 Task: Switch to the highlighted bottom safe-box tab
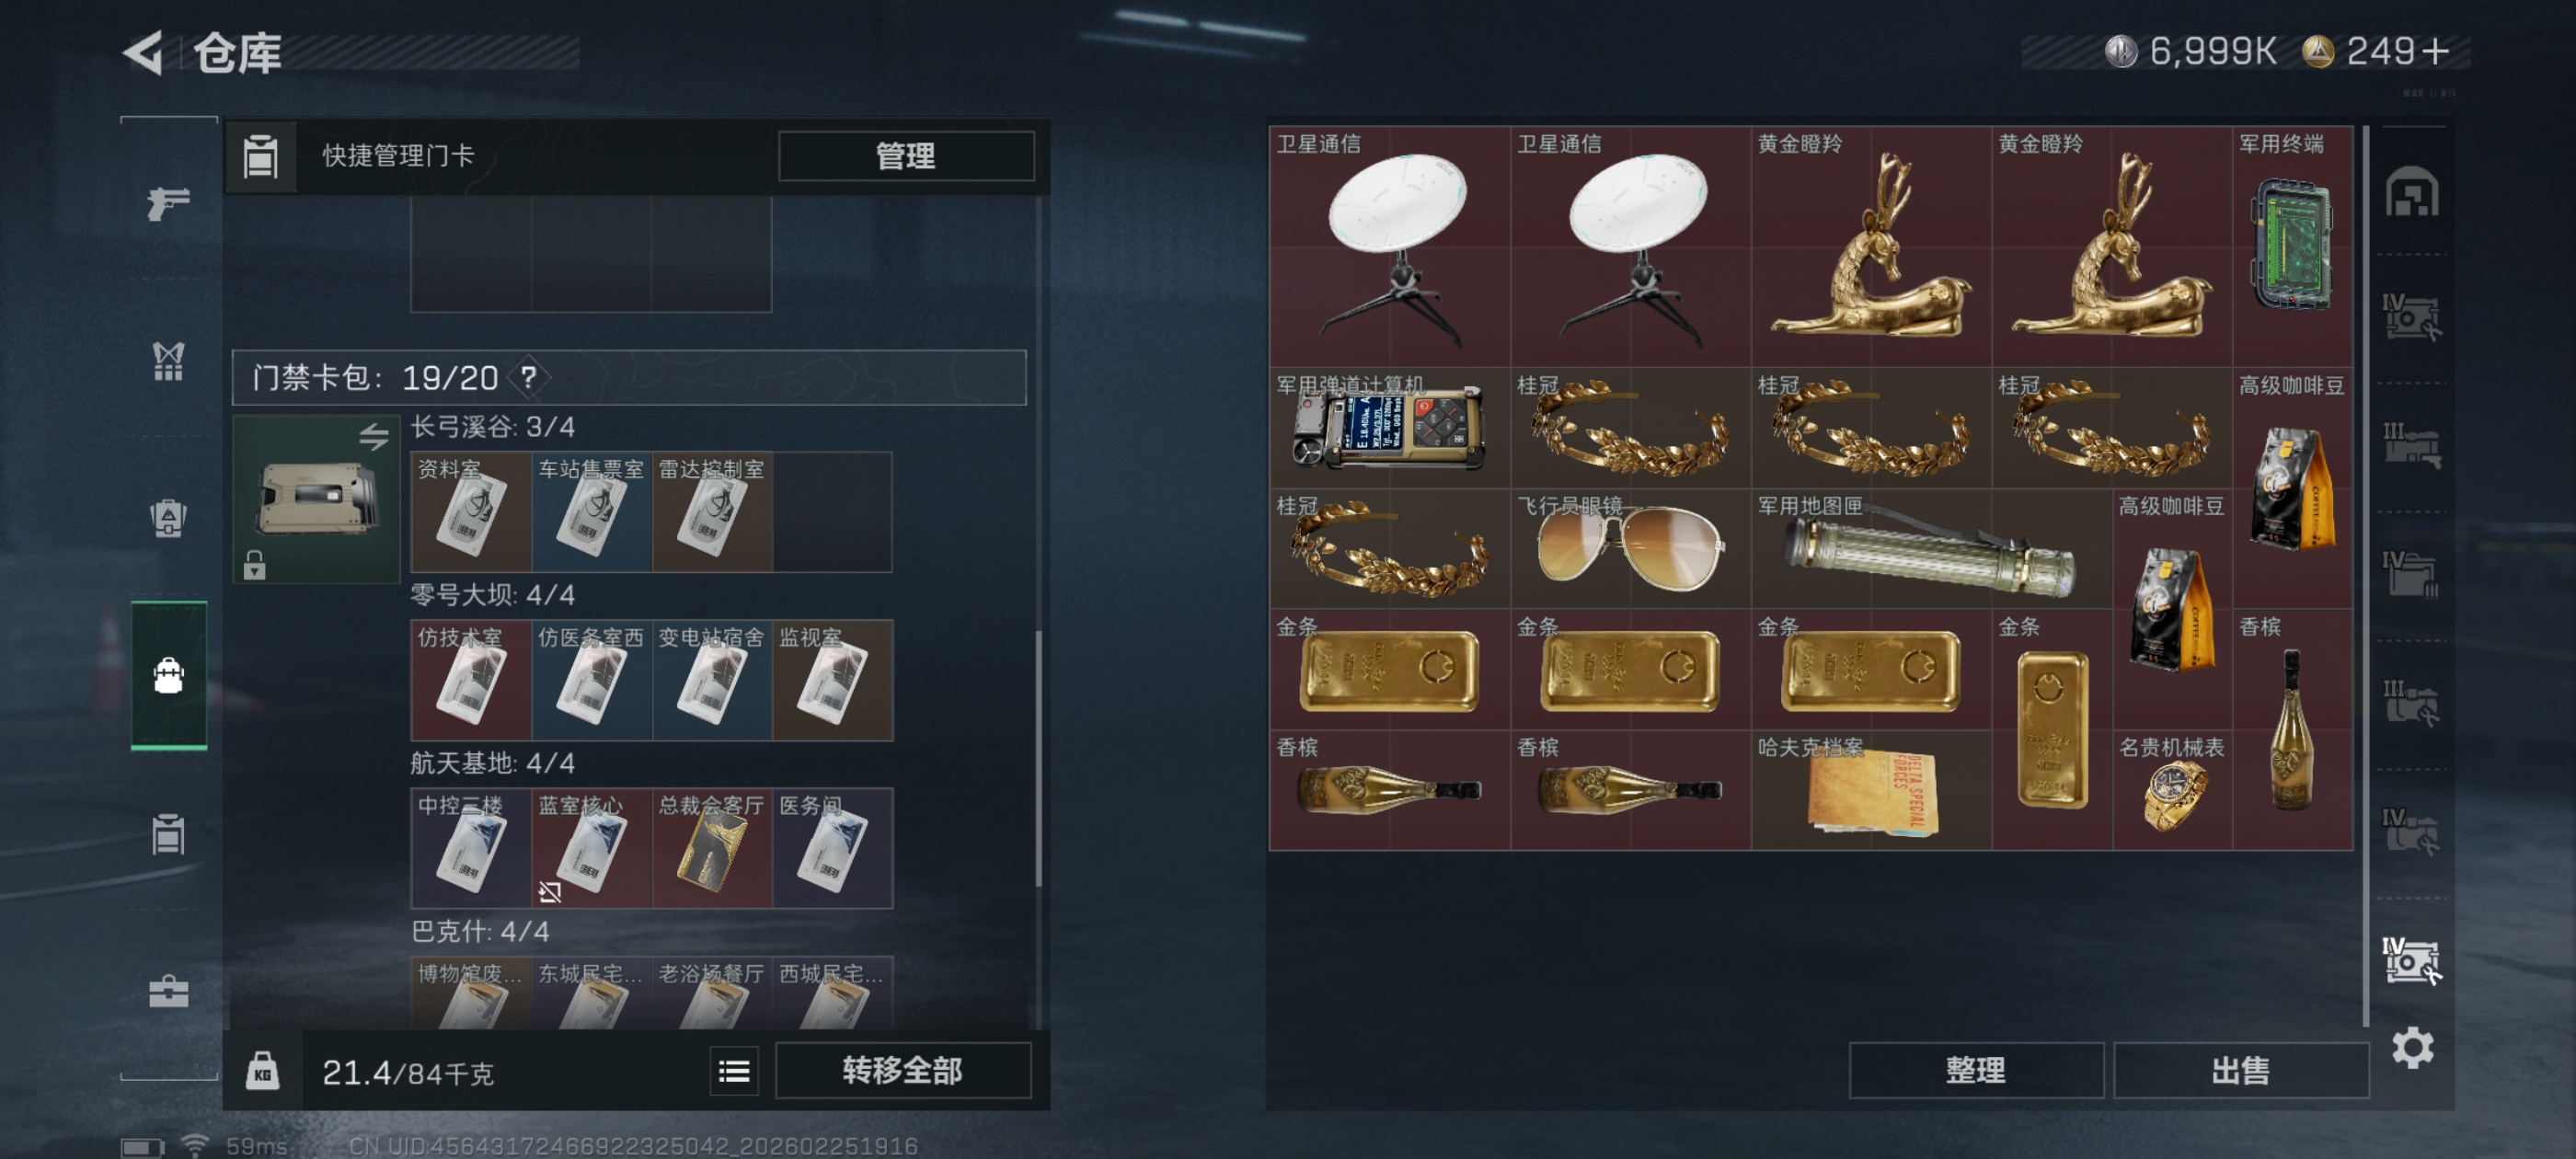pyautogui.click(x=2412, y=960)
